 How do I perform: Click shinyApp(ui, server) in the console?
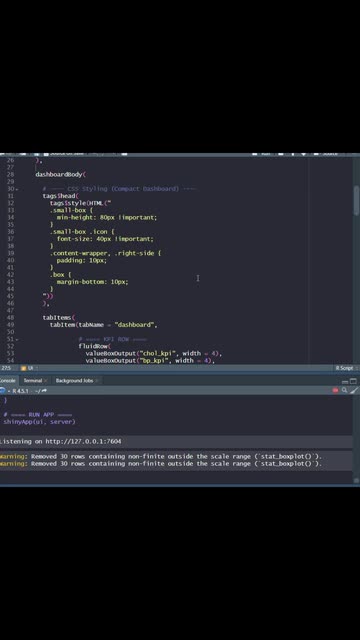click(40, 422)
